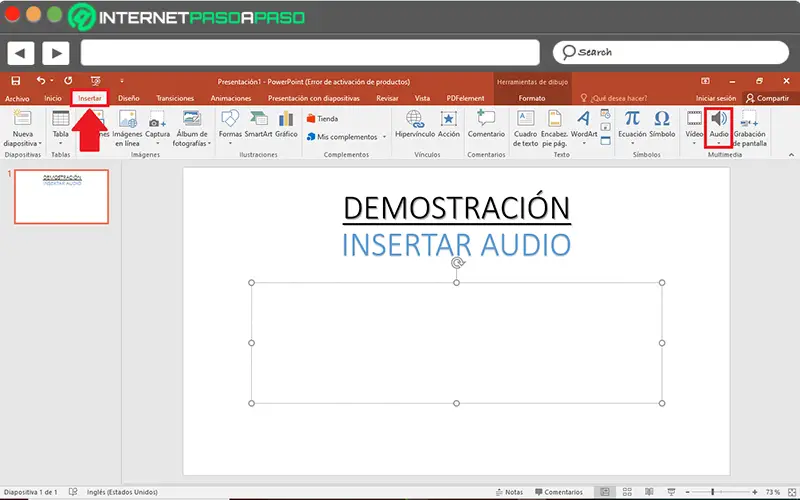Open the Animaciones ribbon tab
Viewport: 800px width, 500px height.
pyautogui.click(x=230, y=98)
